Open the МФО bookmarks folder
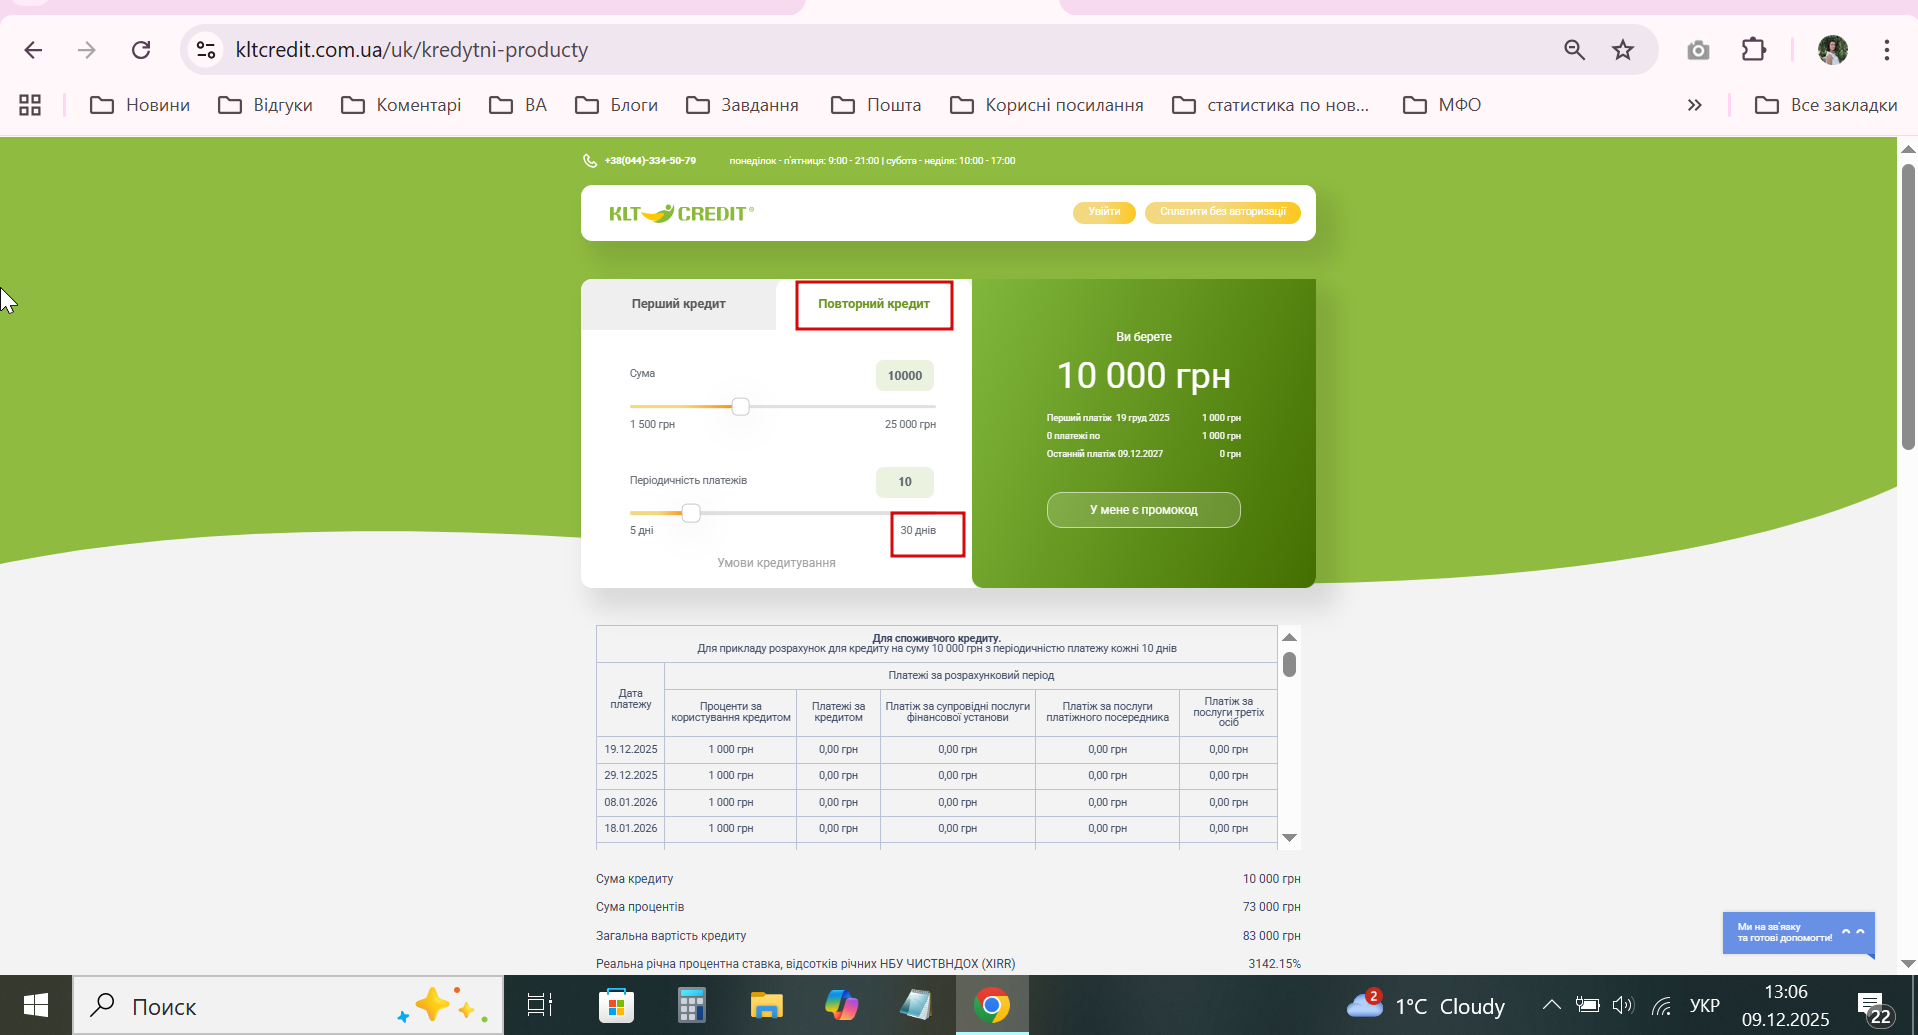The height and width of the screenshot is (1035, 1918). click(1442, 105)
